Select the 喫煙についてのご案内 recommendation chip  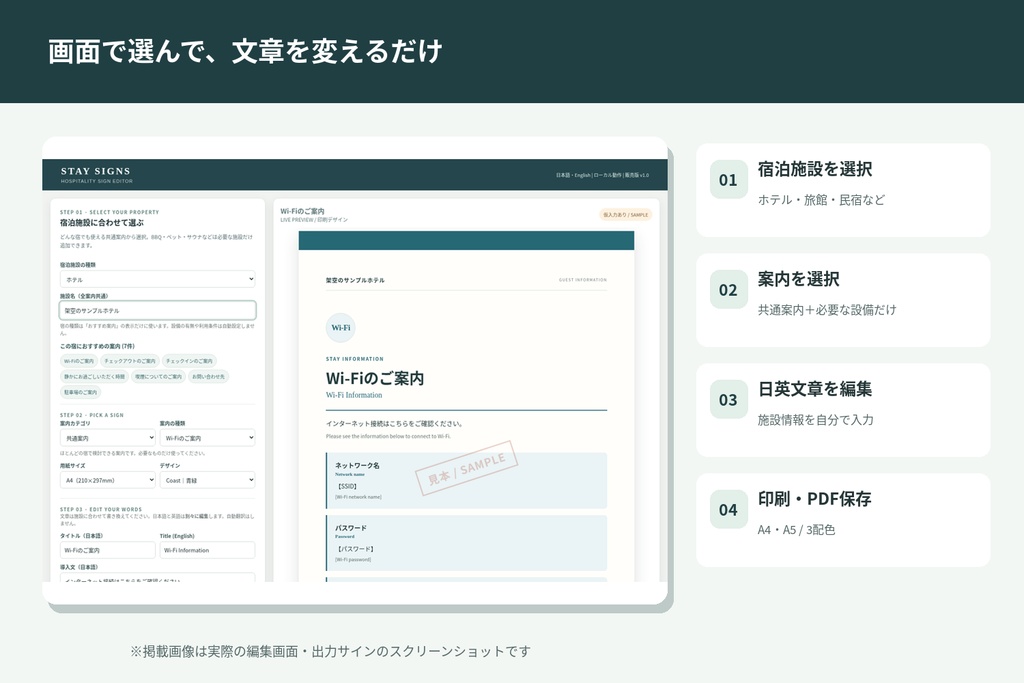click(x=158, y=377)
